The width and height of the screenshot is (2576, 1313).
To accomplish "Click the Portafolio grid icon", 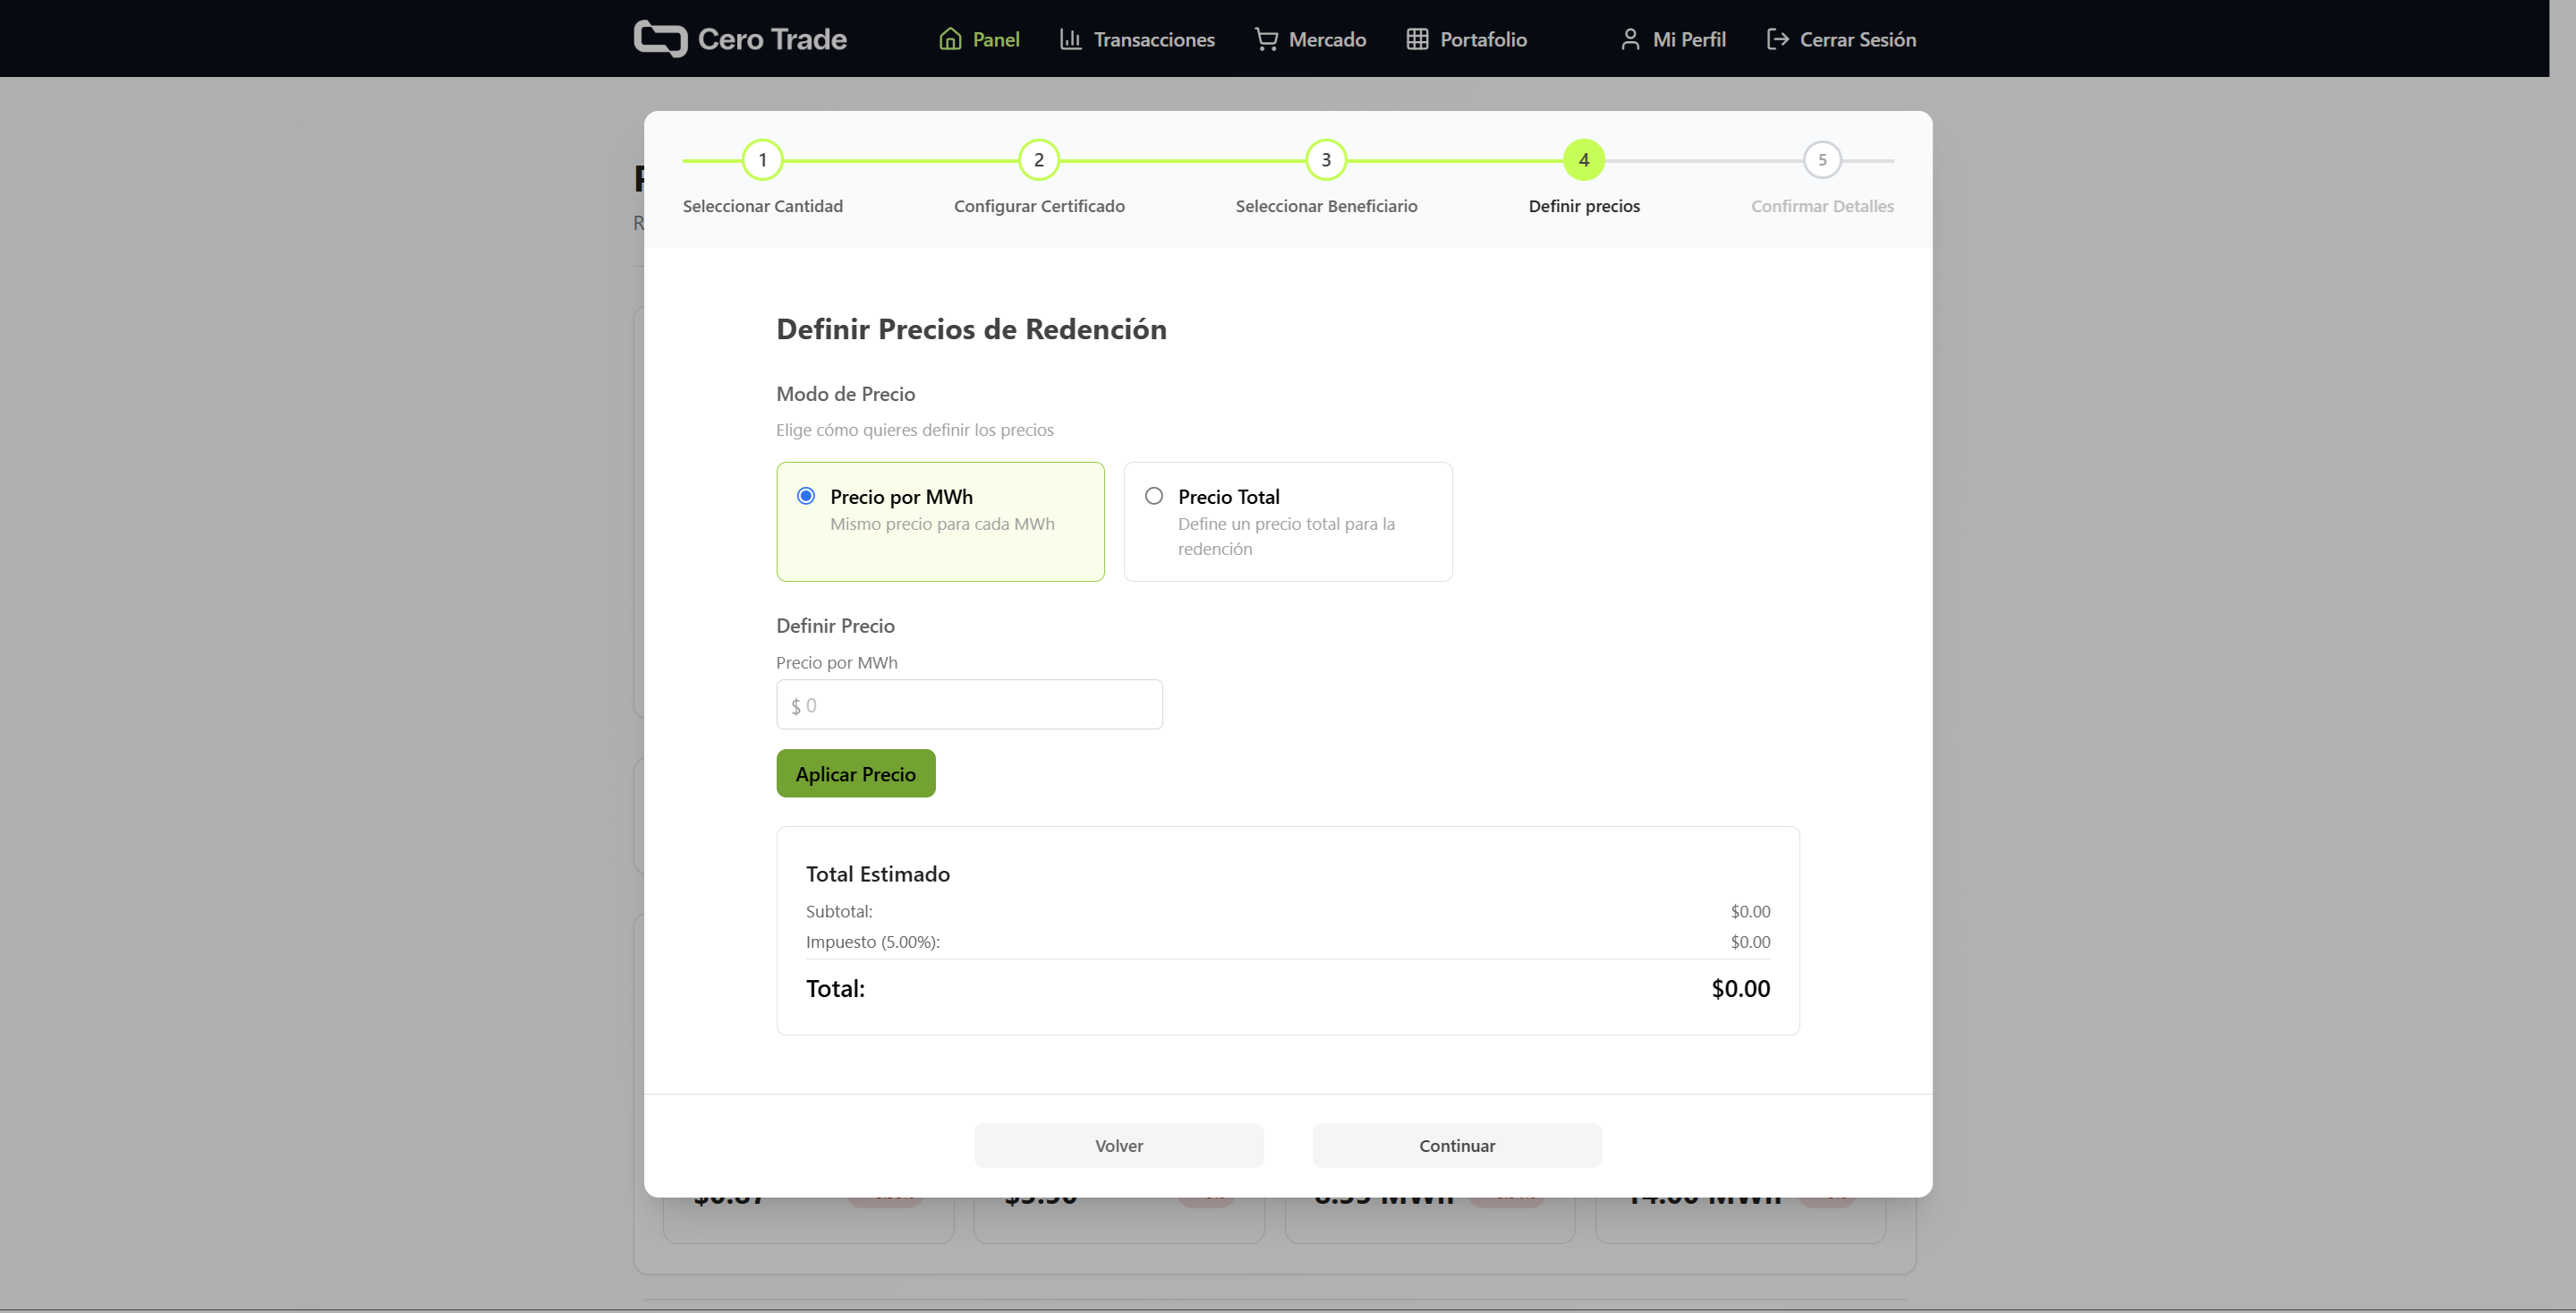I will (x=1417, y=39).
